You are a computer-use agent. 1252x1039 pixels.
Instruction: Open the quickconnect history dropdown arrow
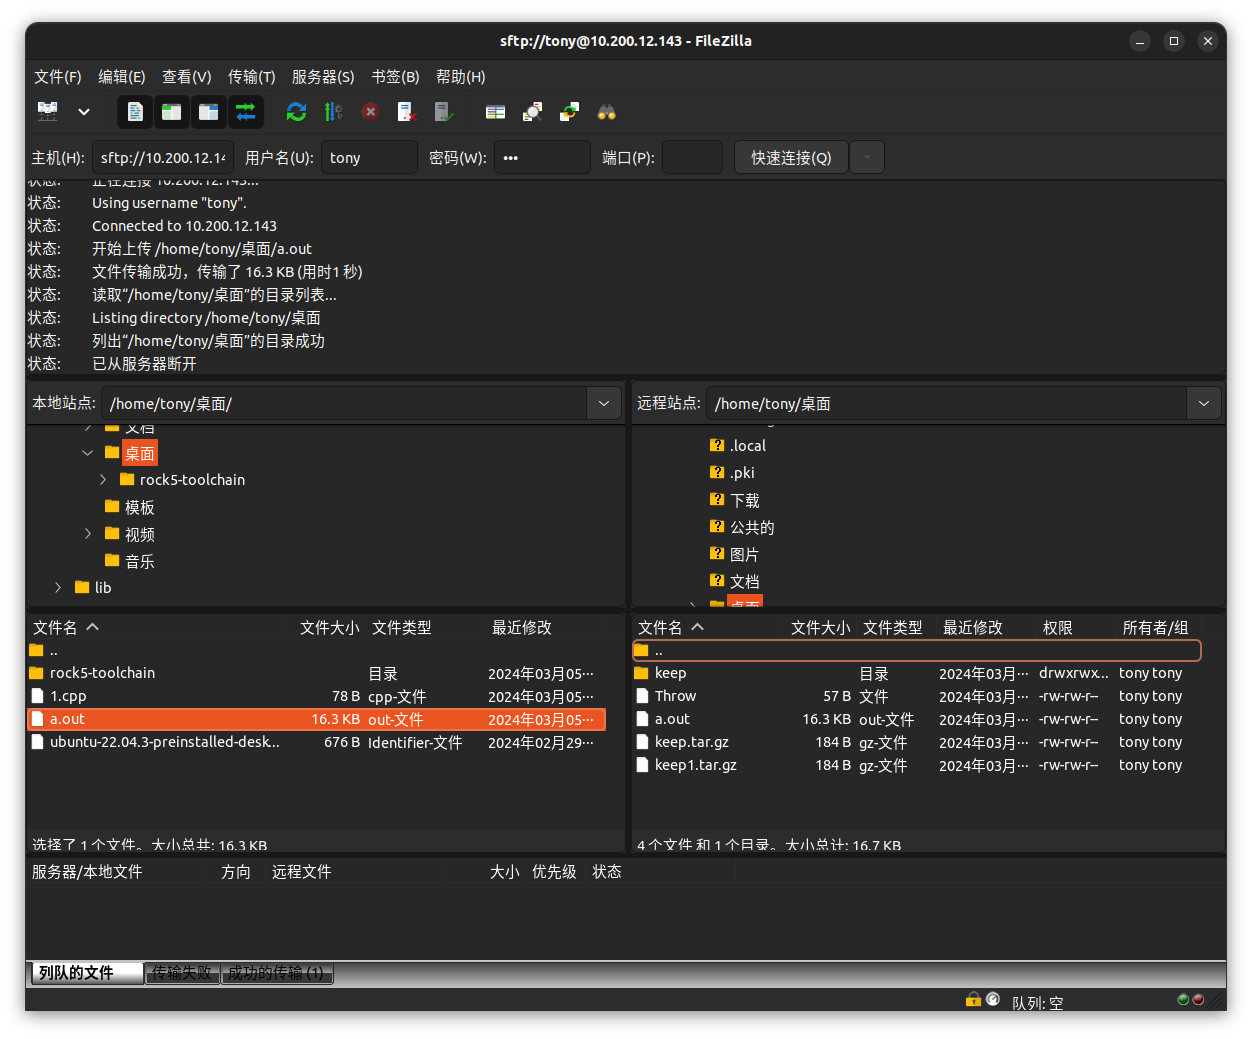[x=867, y=158]
